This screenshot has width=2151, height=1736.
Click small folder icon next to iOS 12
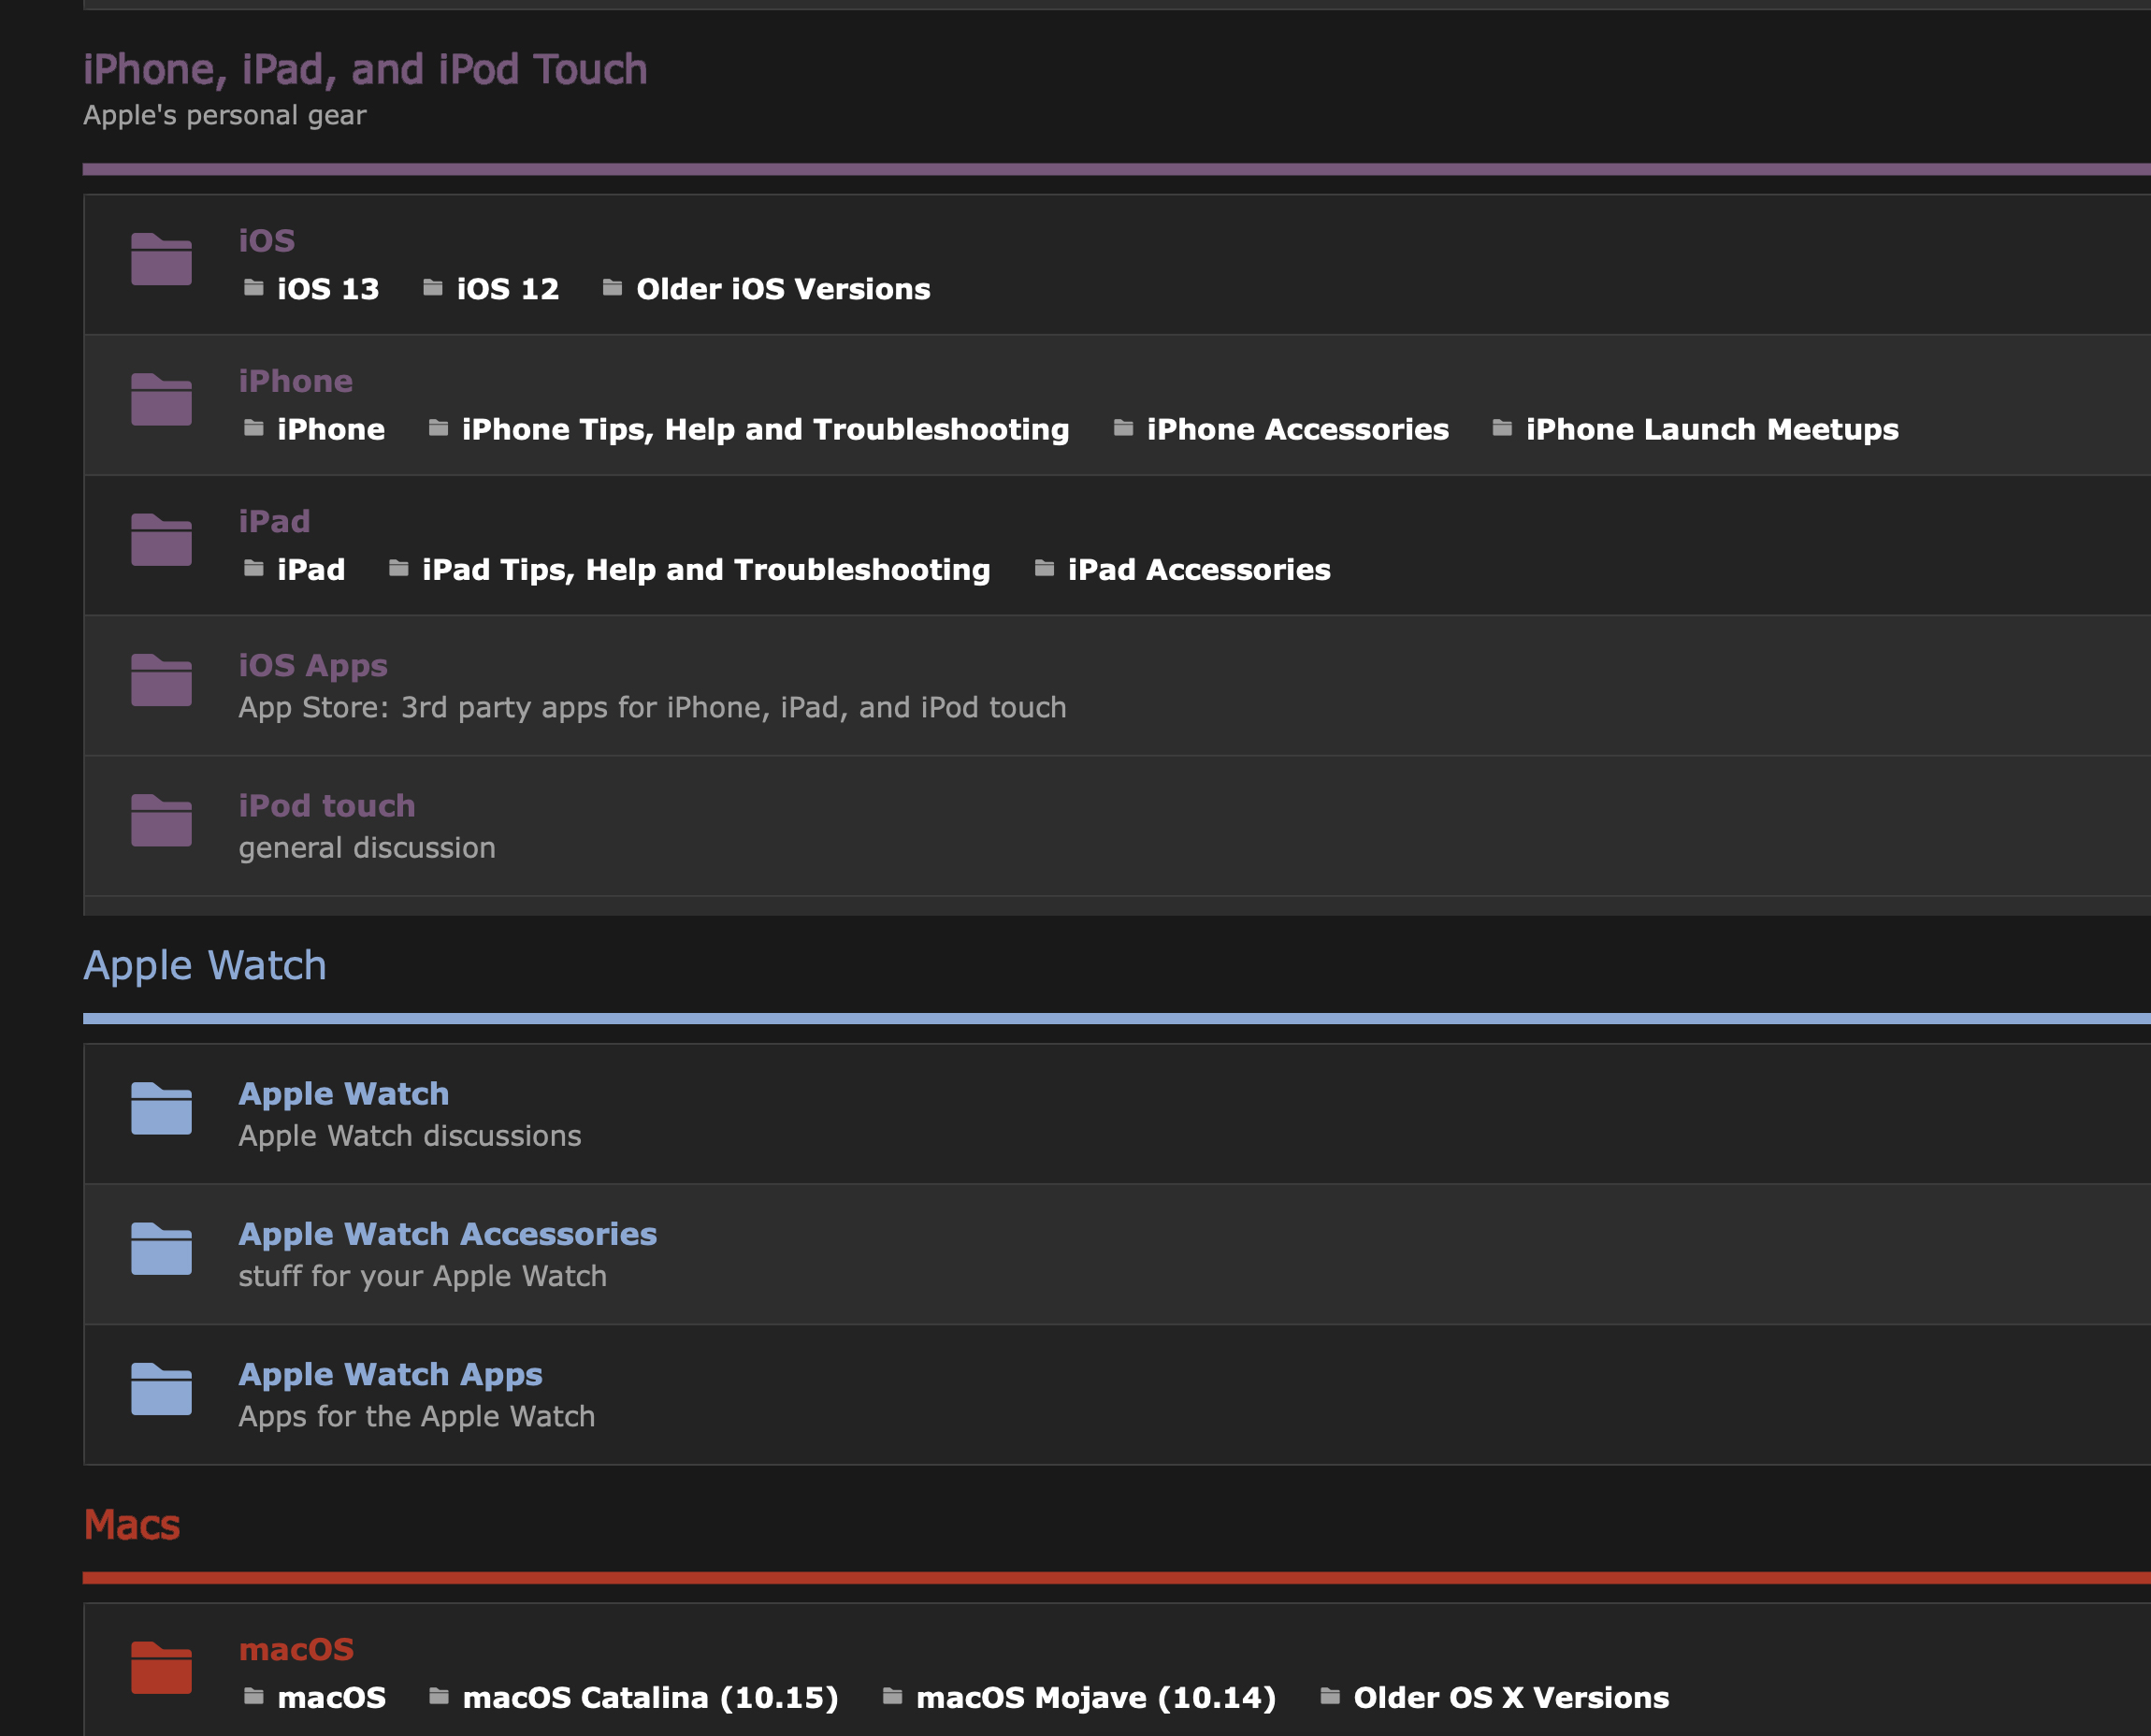[433, 288]
